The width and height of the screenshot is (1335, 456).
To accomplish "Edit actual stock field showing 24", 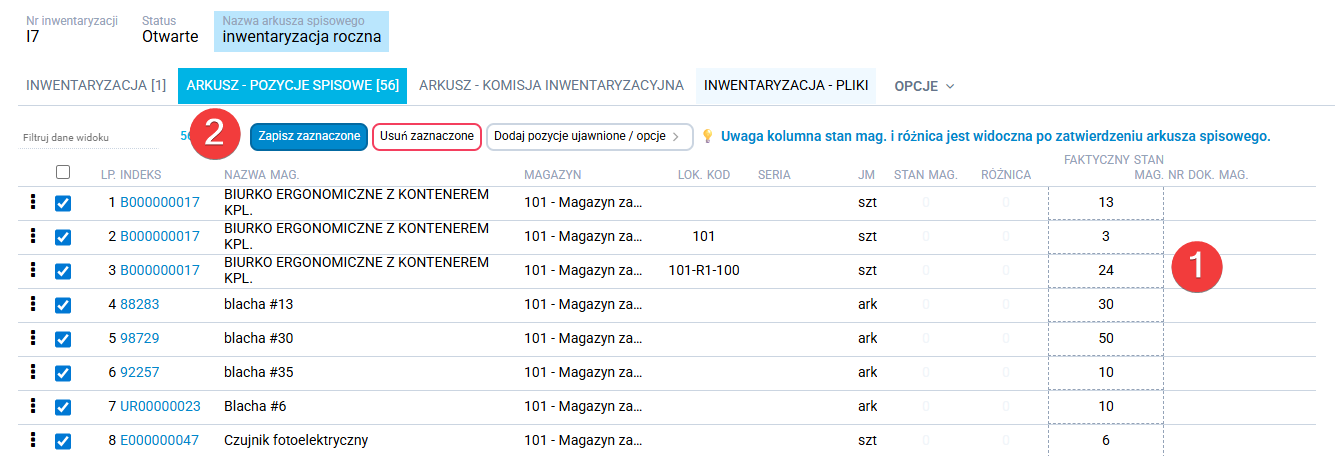I will click(x=1105, y=270).
